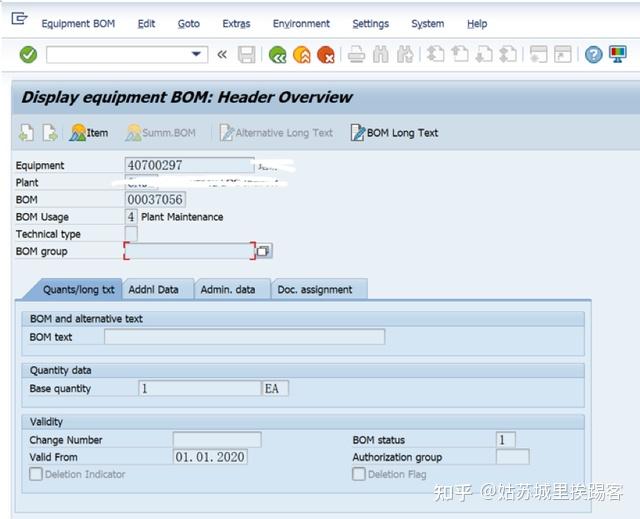Open the command field dropdown arrow
The width and height of the screenshot is (640, 519).
[x=196, y=54]
